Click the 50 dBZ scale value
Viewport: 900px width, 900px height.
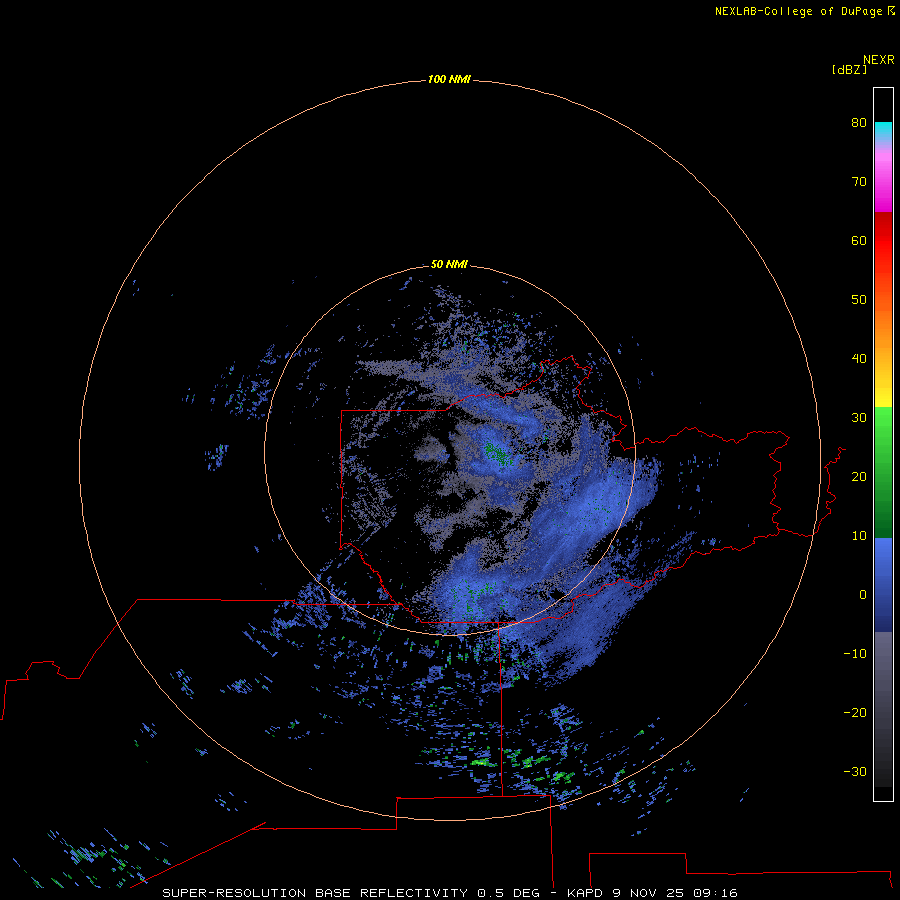(859, 300)
